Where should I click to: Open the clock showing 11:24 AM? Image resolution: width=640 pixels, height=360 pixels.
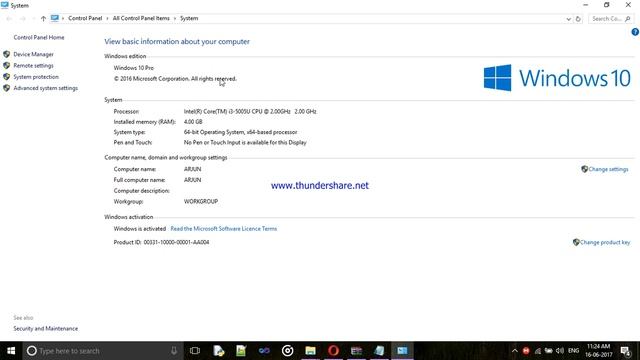(599, 351)
